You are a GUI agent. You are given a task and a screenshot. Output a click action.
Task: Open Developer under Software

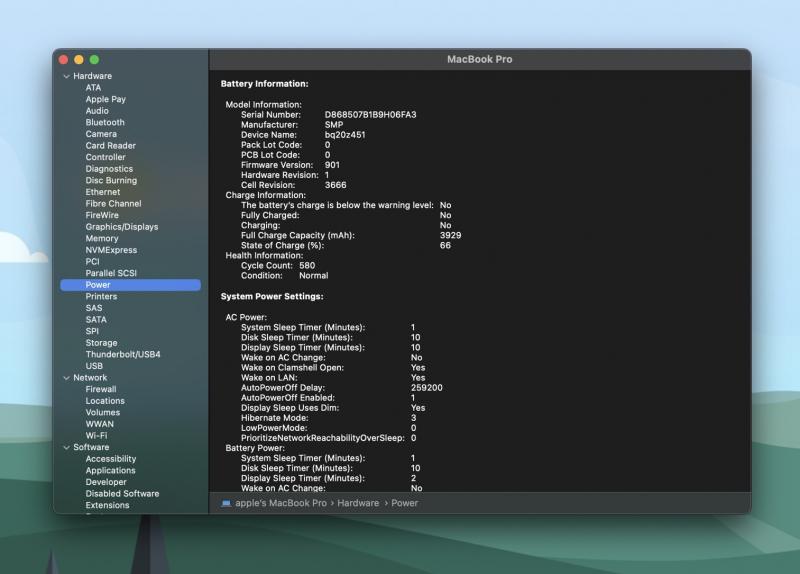[106, 482]
